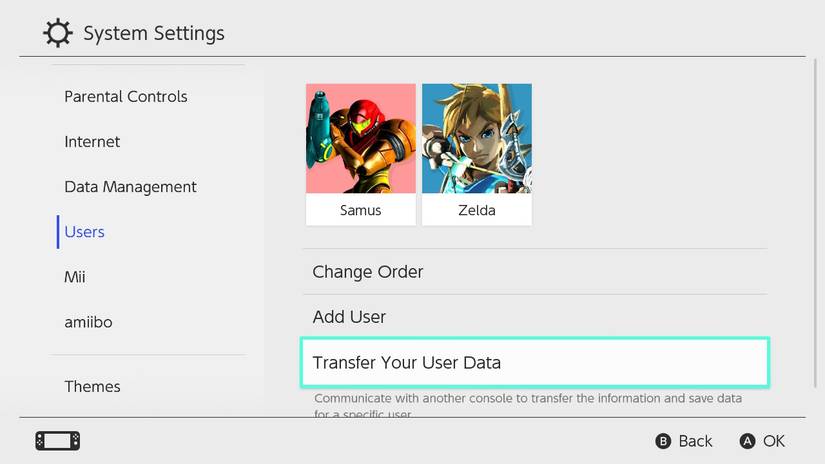Select Samus user avatar image
Screen dimensions: 825x464
coord(360,138)
